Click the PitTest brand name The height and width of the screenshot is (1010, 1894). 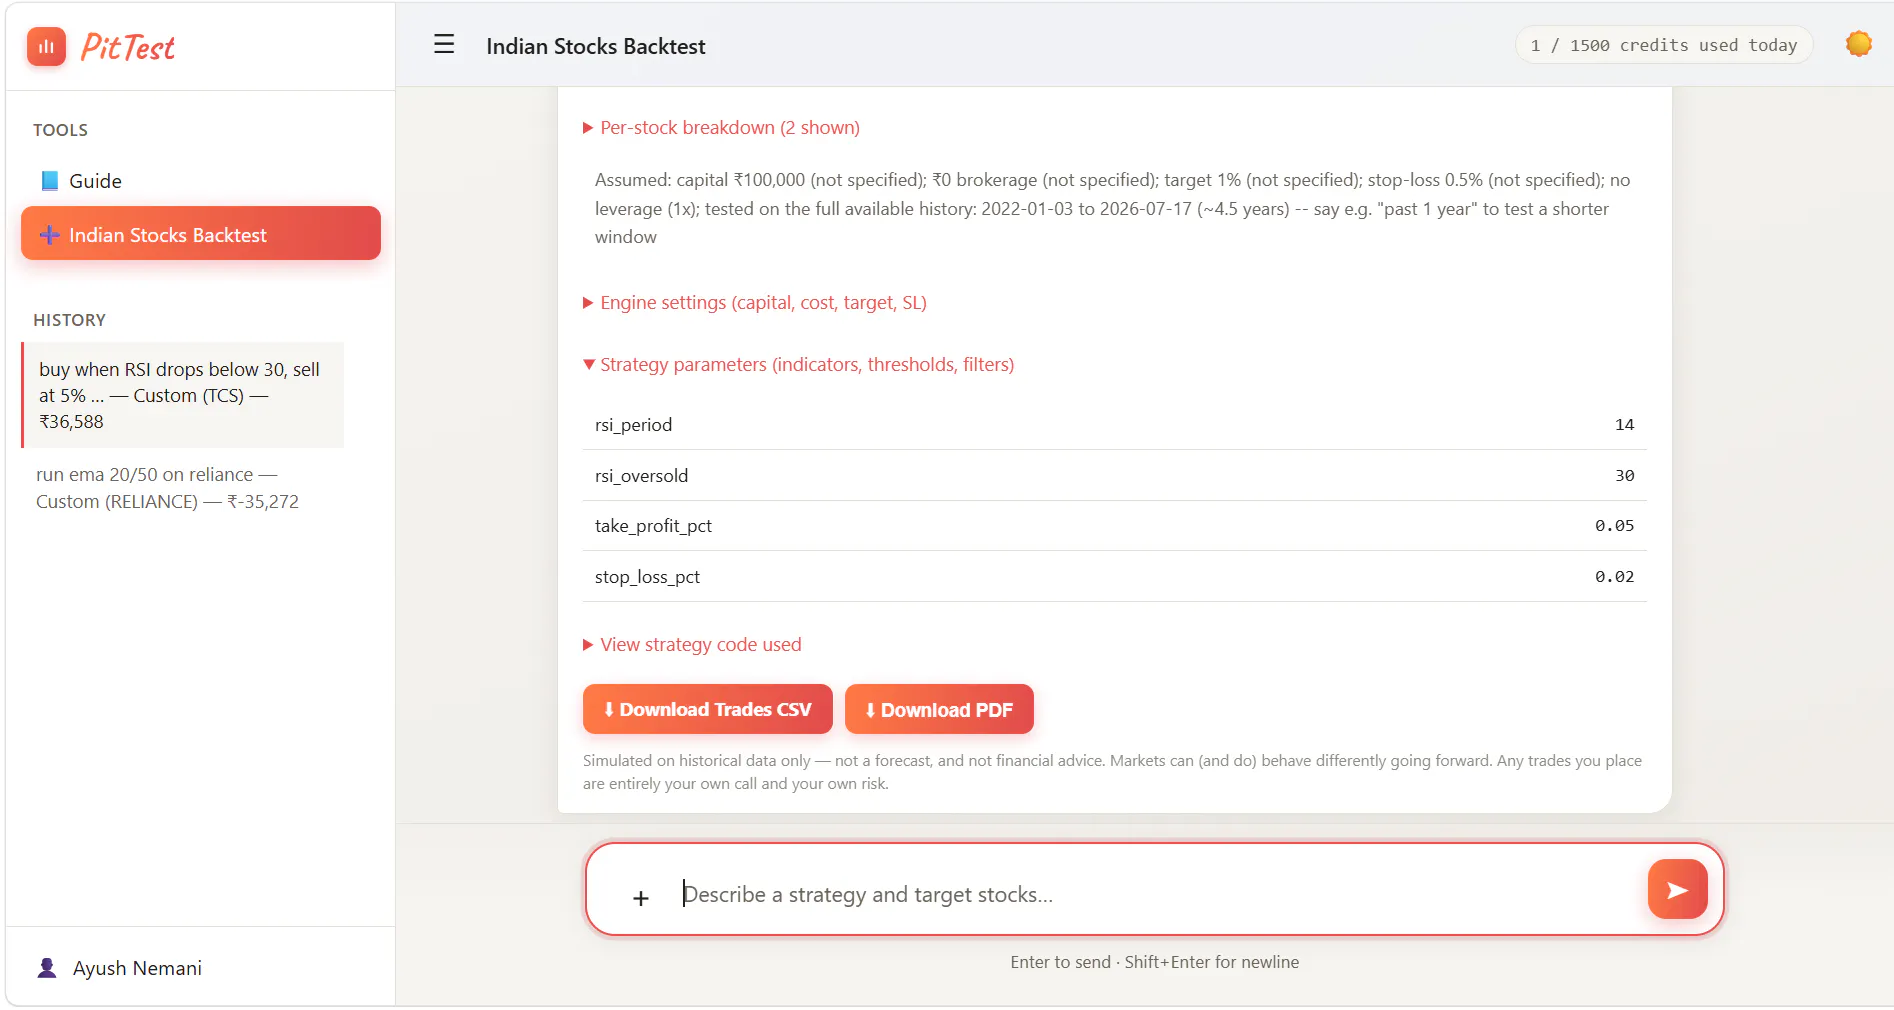127,47
